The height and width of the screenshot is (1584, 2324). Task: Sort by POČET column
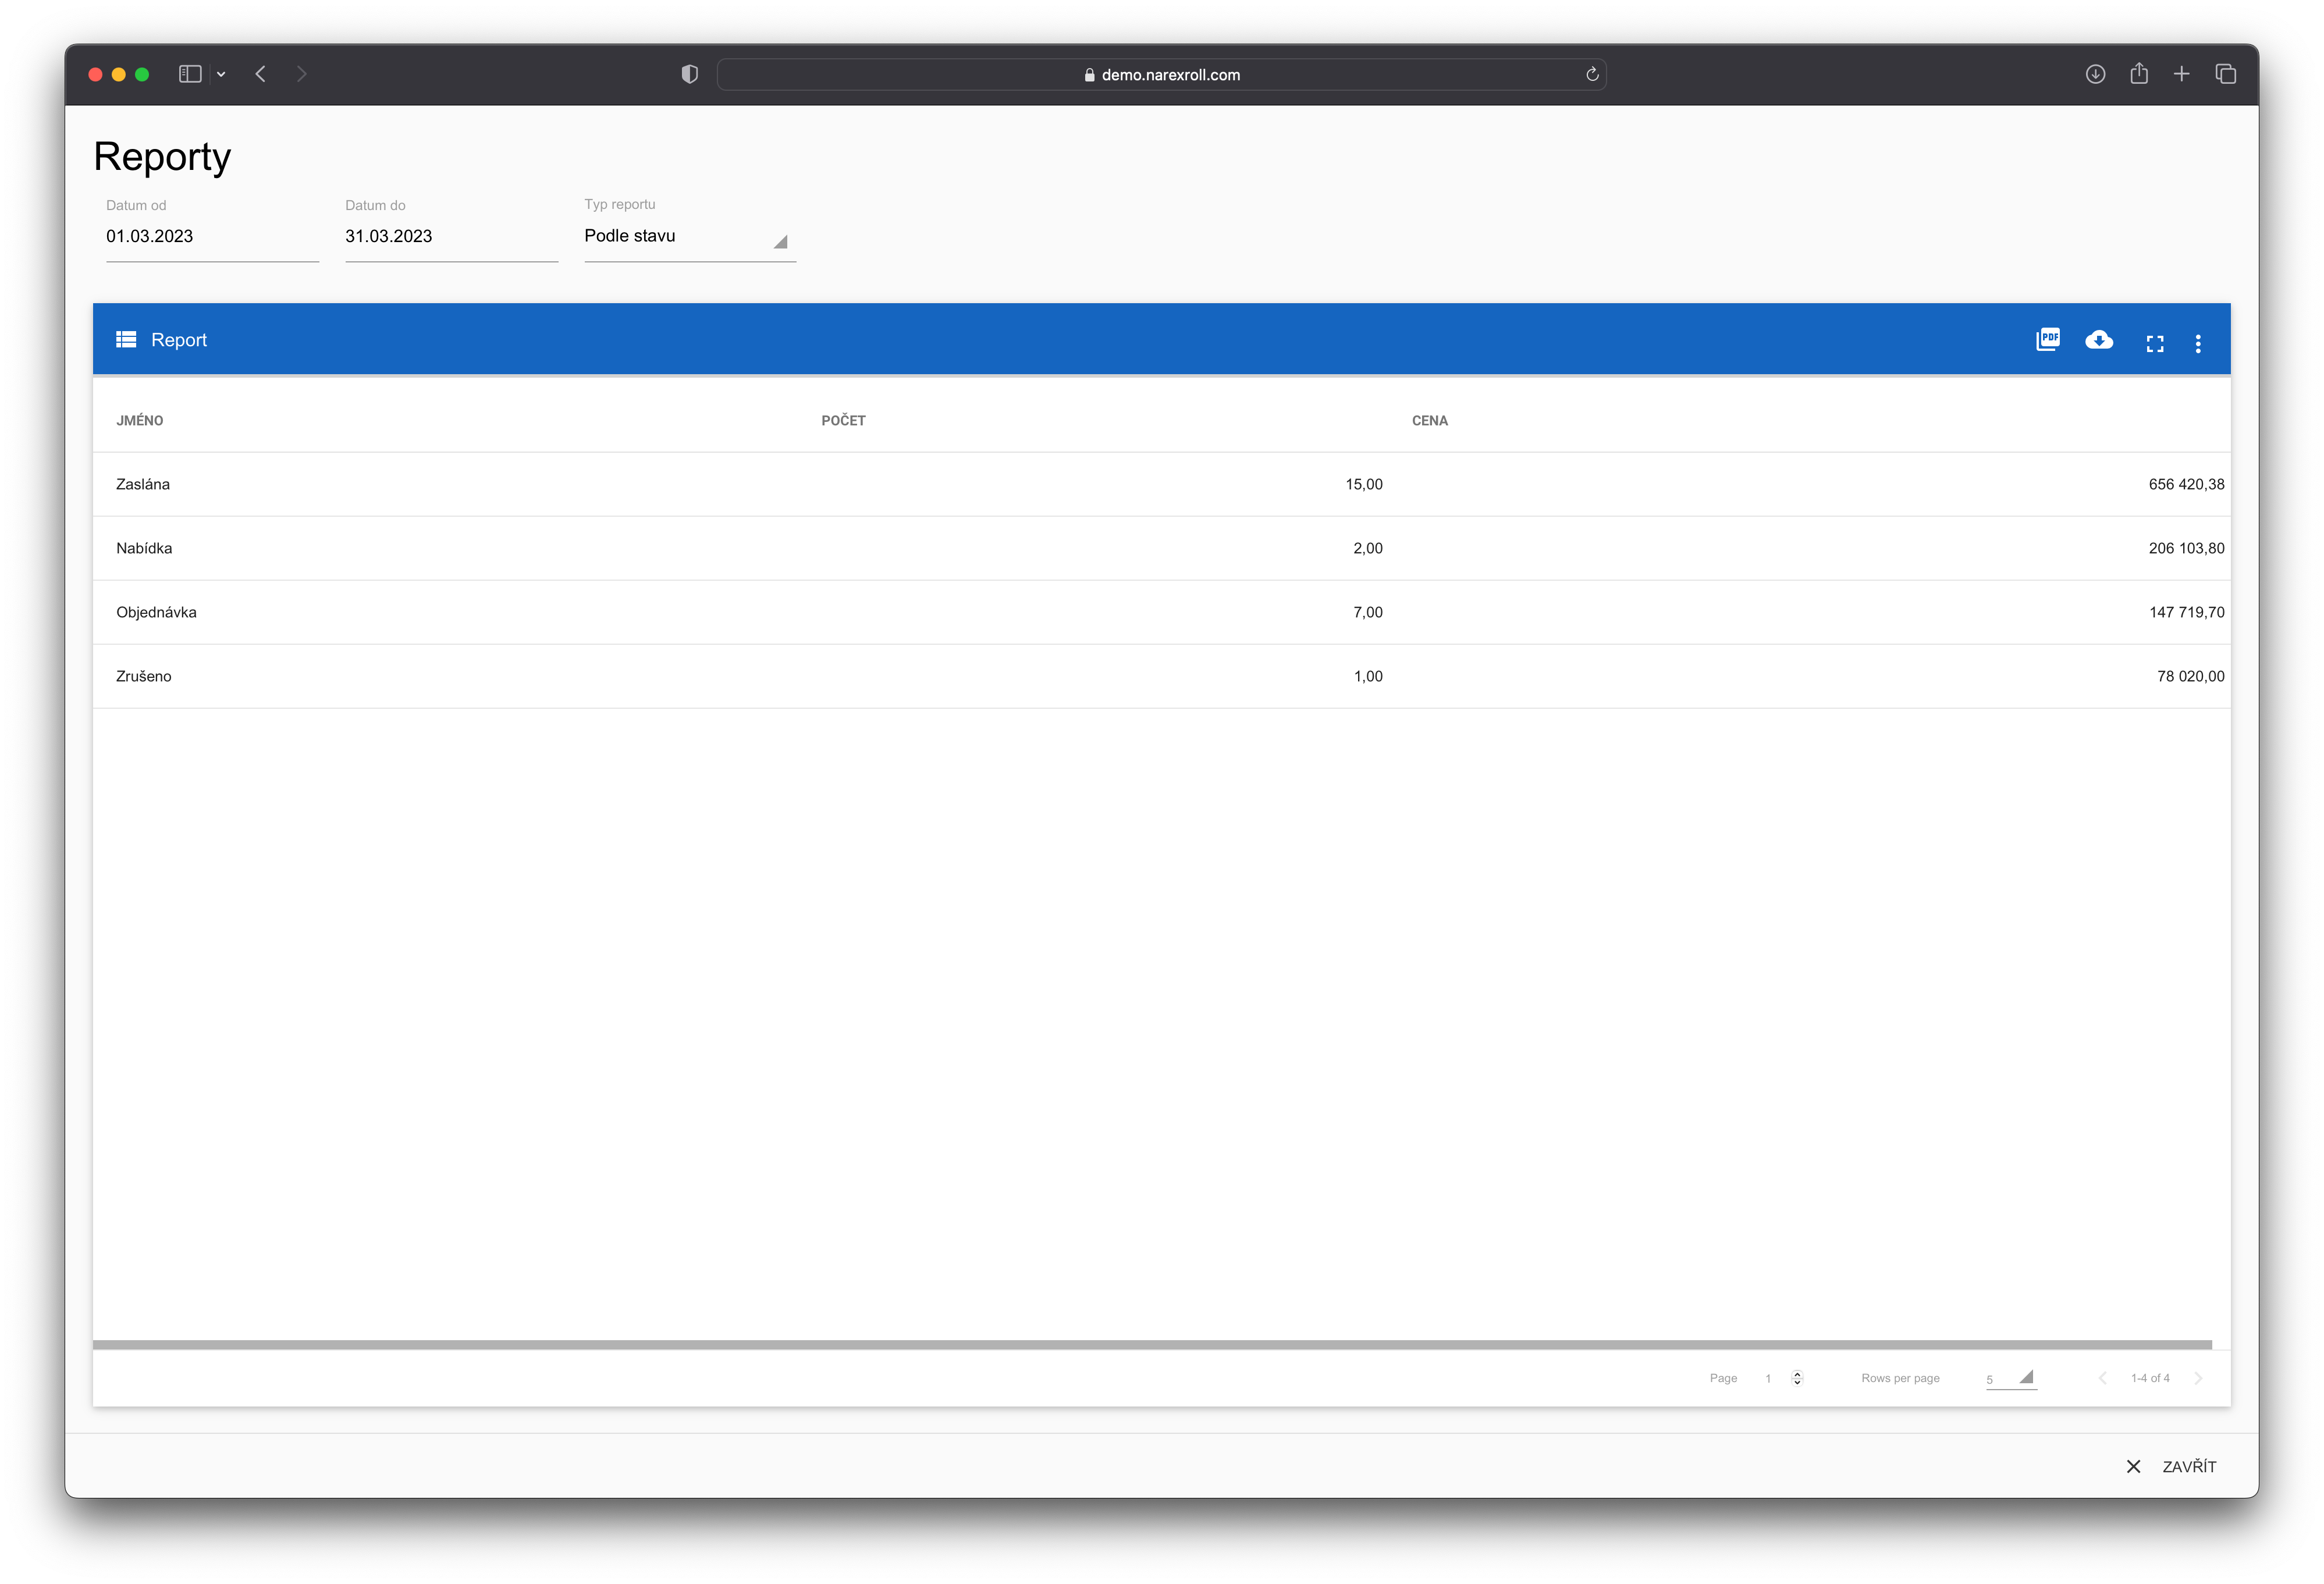[843, 421]
